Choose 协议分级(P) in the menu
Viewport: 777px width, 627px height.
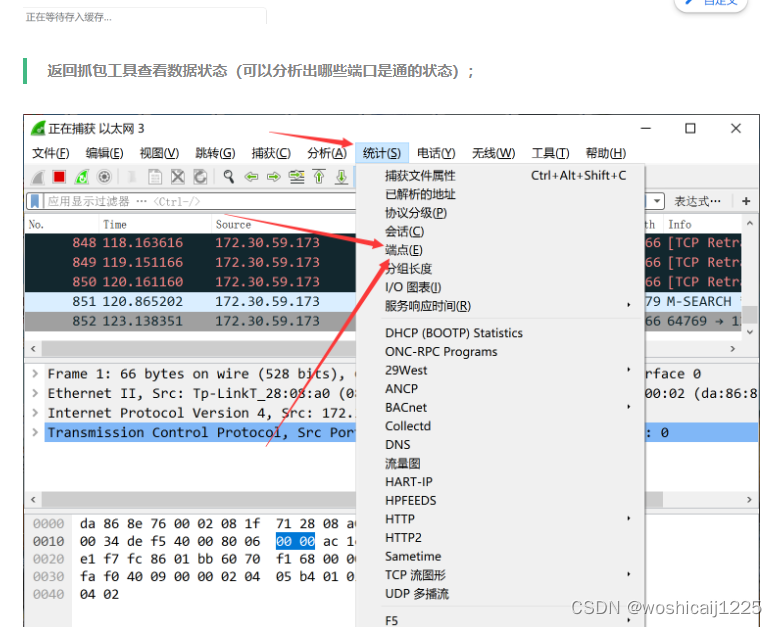coord(500,213)
